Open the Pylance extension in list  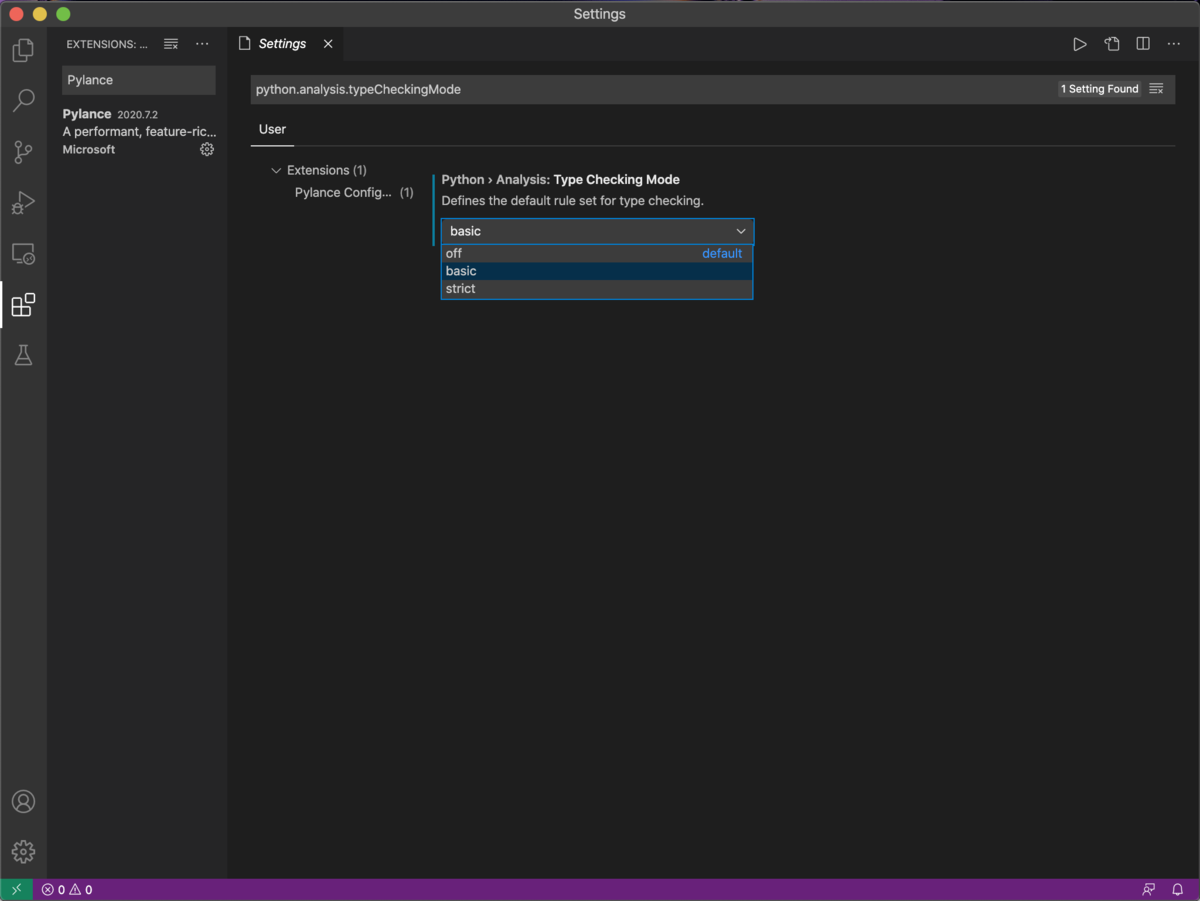139,131
